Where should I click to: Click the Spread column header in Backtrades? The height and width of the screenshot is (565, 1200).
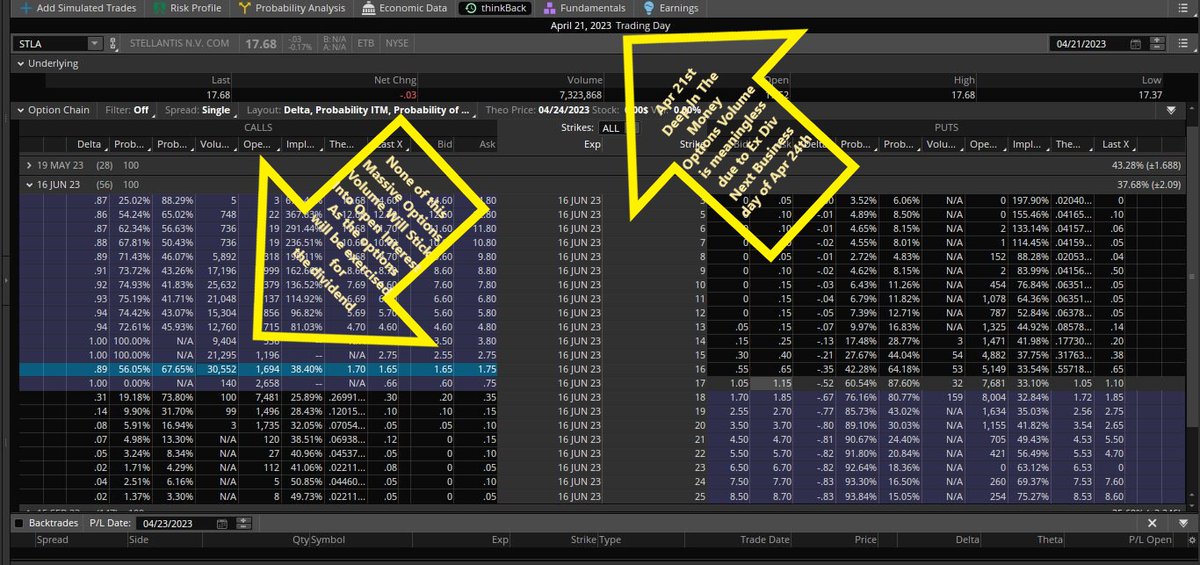(52, 540)
